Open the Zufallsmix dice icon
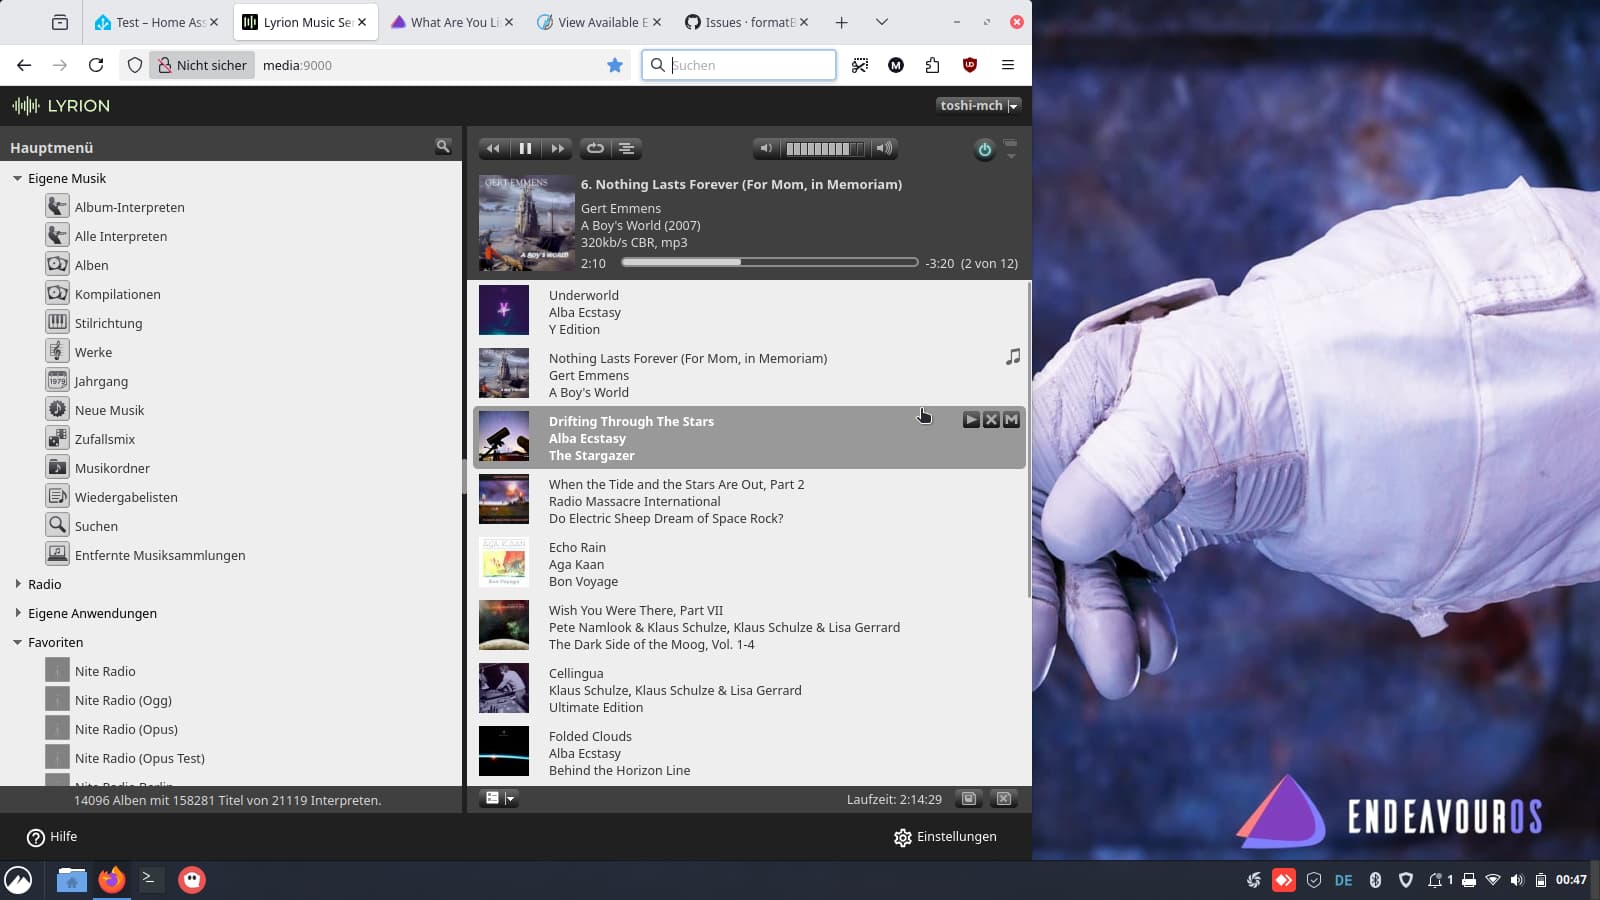1600x900 pixels. point(57,438)
